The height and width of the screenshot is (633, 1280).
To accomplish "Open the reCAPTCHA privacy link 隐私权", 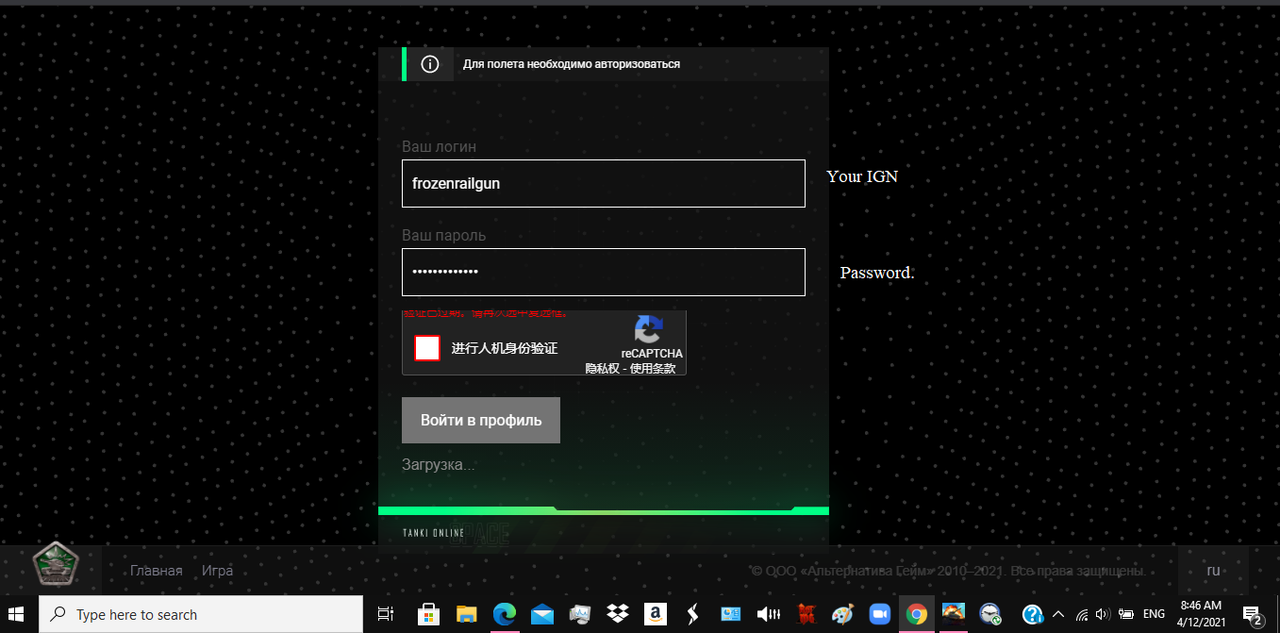I will coord(602,368).
